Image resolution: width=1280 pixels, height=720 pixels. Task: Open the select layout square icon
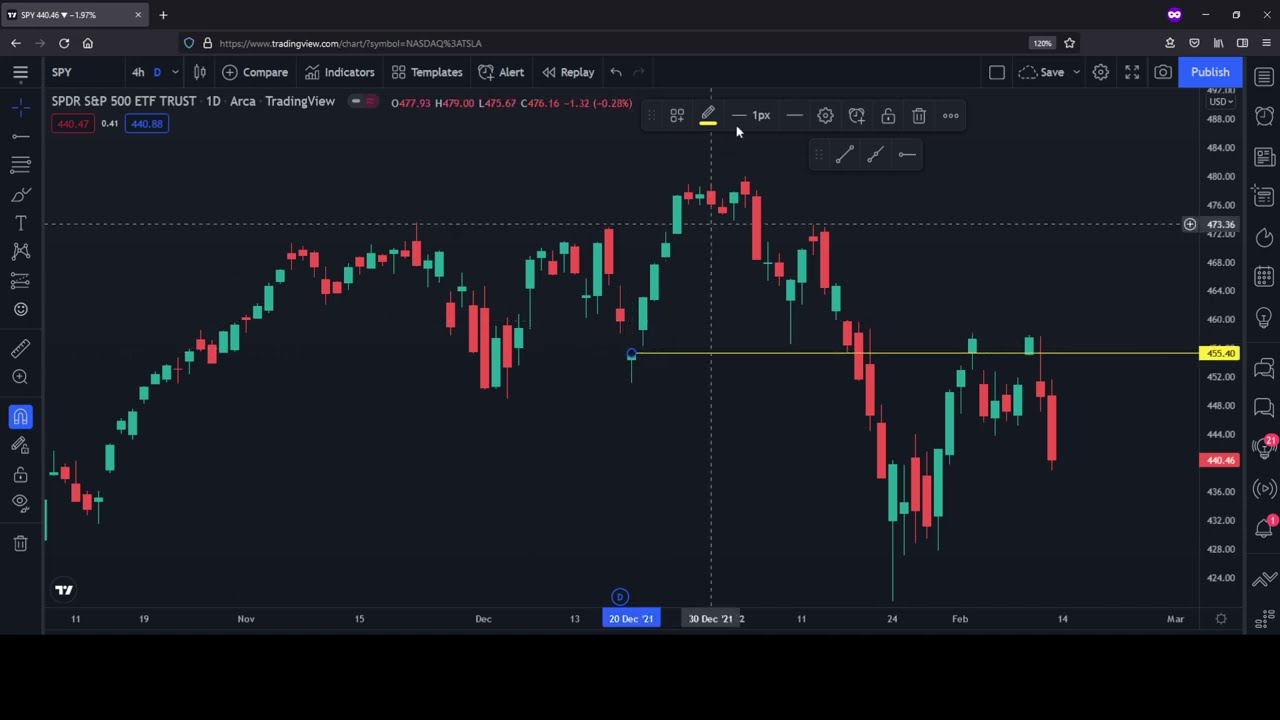click(x=996, y=72)
